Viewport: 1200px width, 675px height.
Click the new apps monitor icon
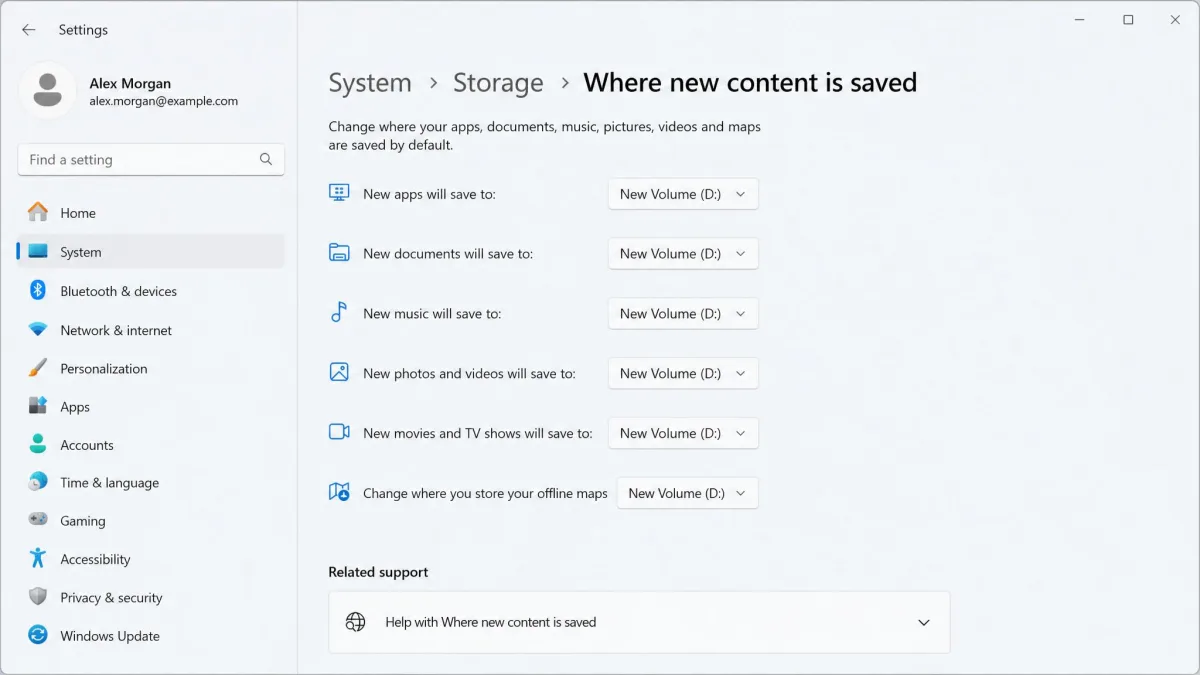coord(339,193)
